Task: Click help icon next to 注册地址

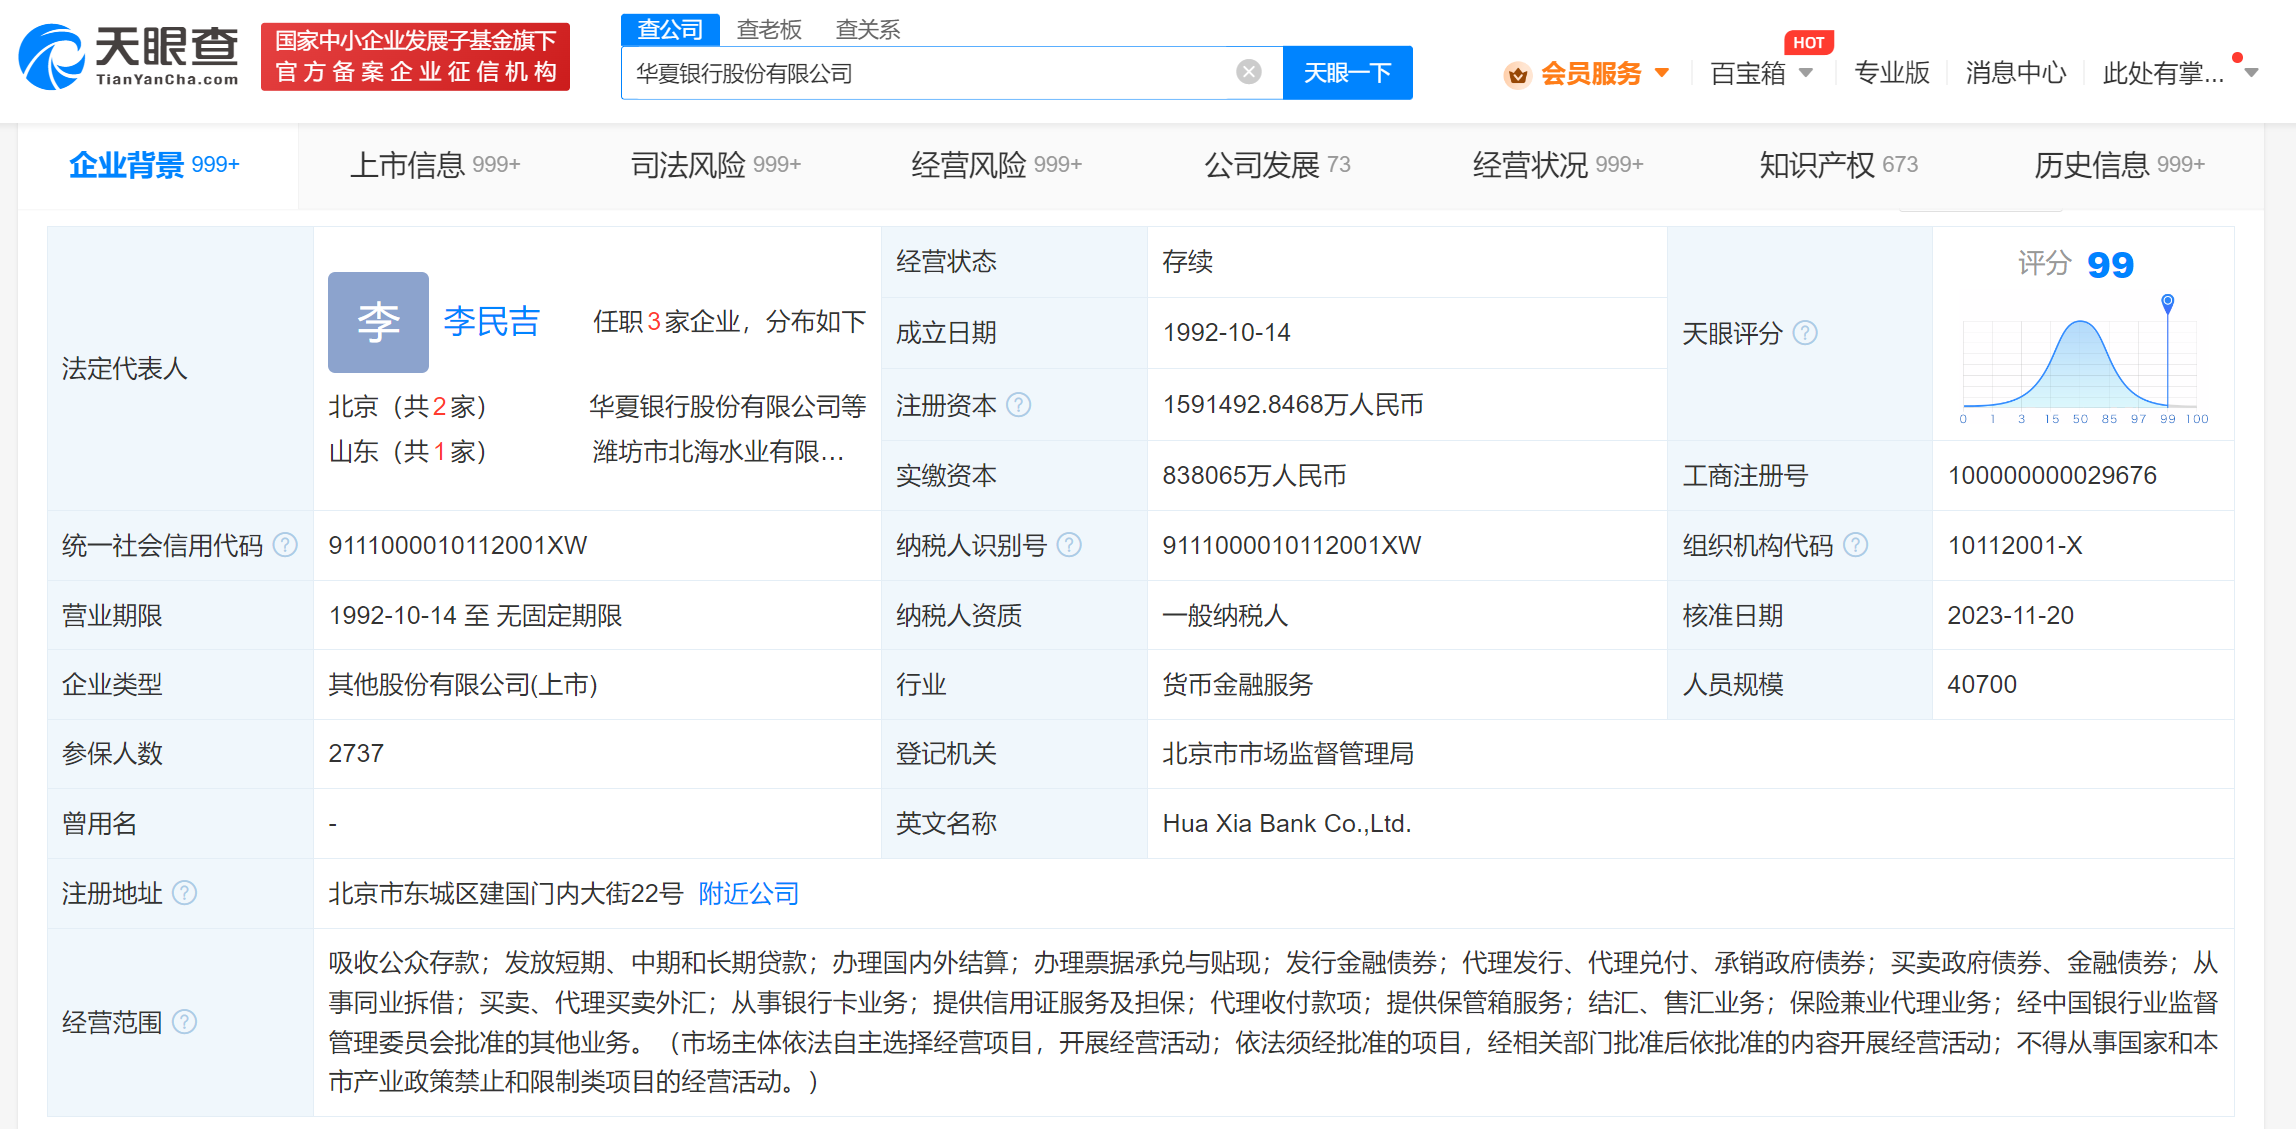Action: point(185,893)
